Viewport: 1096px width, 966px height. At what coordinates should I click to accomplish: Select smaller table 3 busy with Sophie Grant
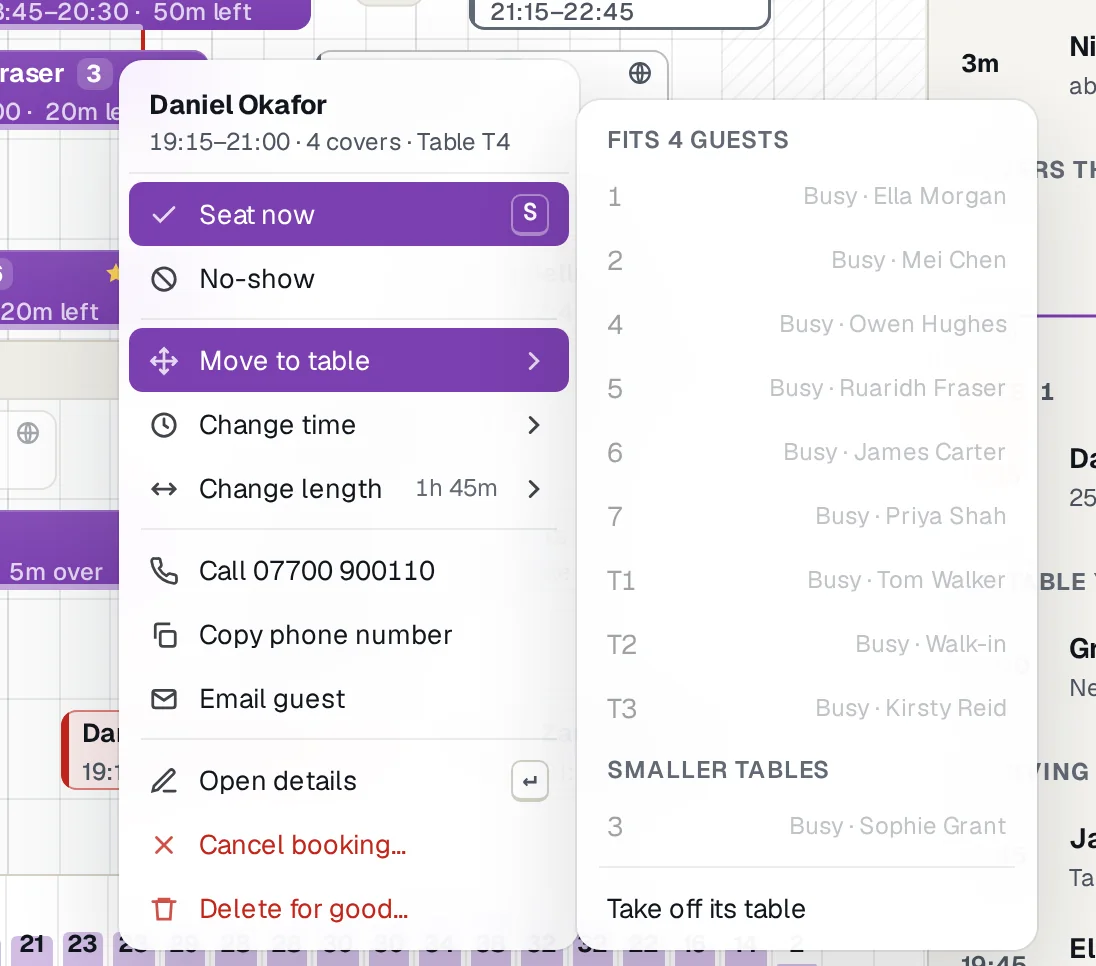coord(807,827)
